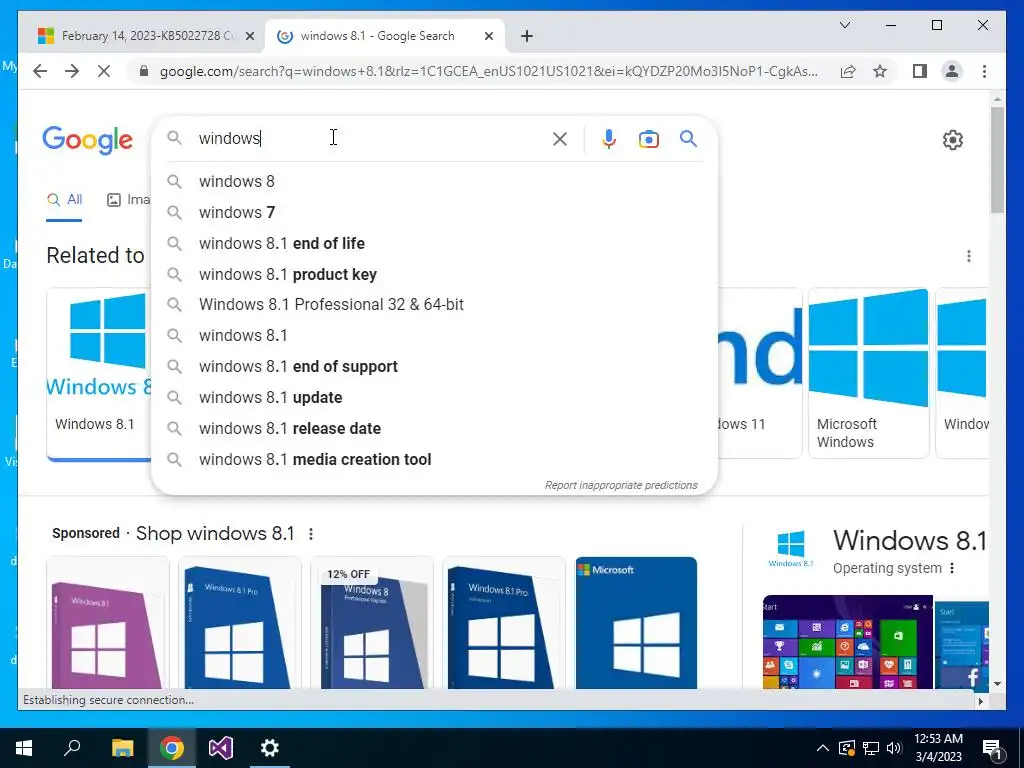Viewport: 1024px width, 768px height.
Task: Open taskbar search magnifier
Action: tap(72, 748)
